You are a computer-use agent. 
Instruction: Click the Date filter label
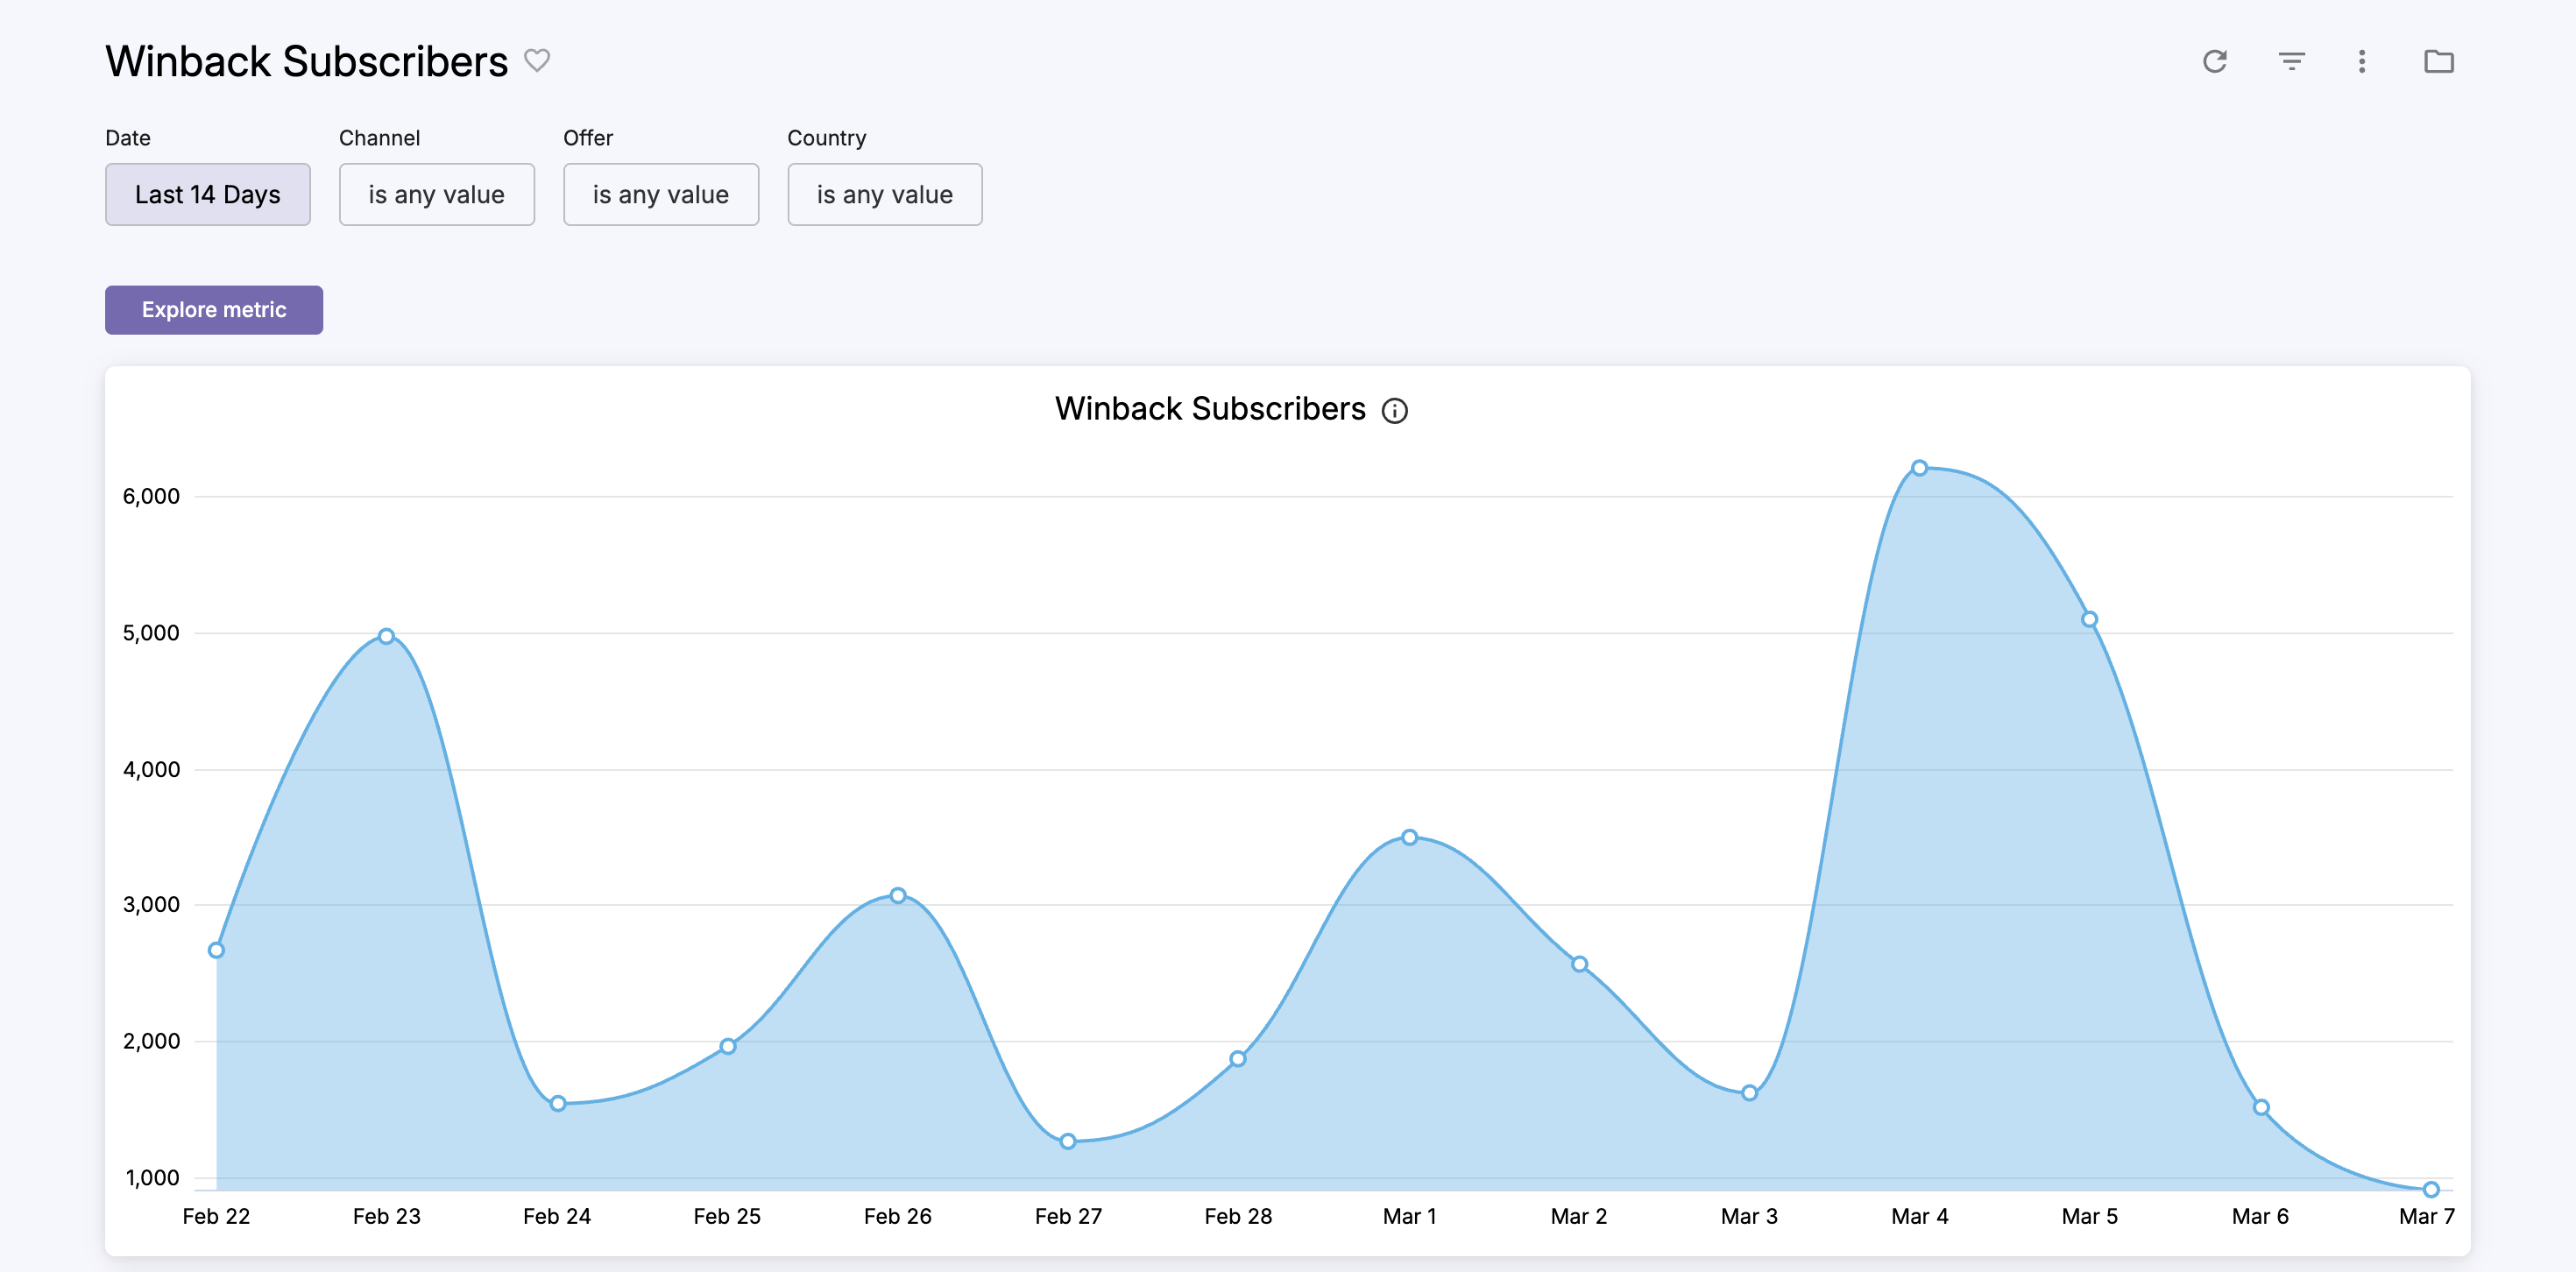click(x=128, y=138)
